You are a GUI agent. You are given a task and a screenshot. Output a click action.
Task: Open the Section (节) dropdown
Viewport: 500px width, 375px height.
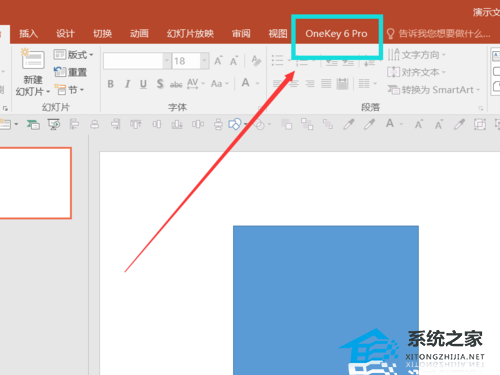click(69, 90)
